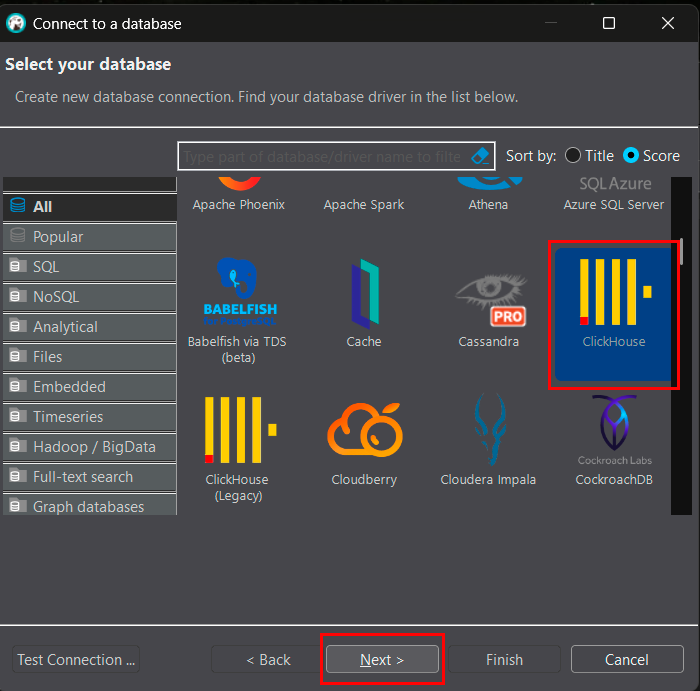Switch to the Timeseries category
This screenshot has height=691, width=700.
coord(68,417)
